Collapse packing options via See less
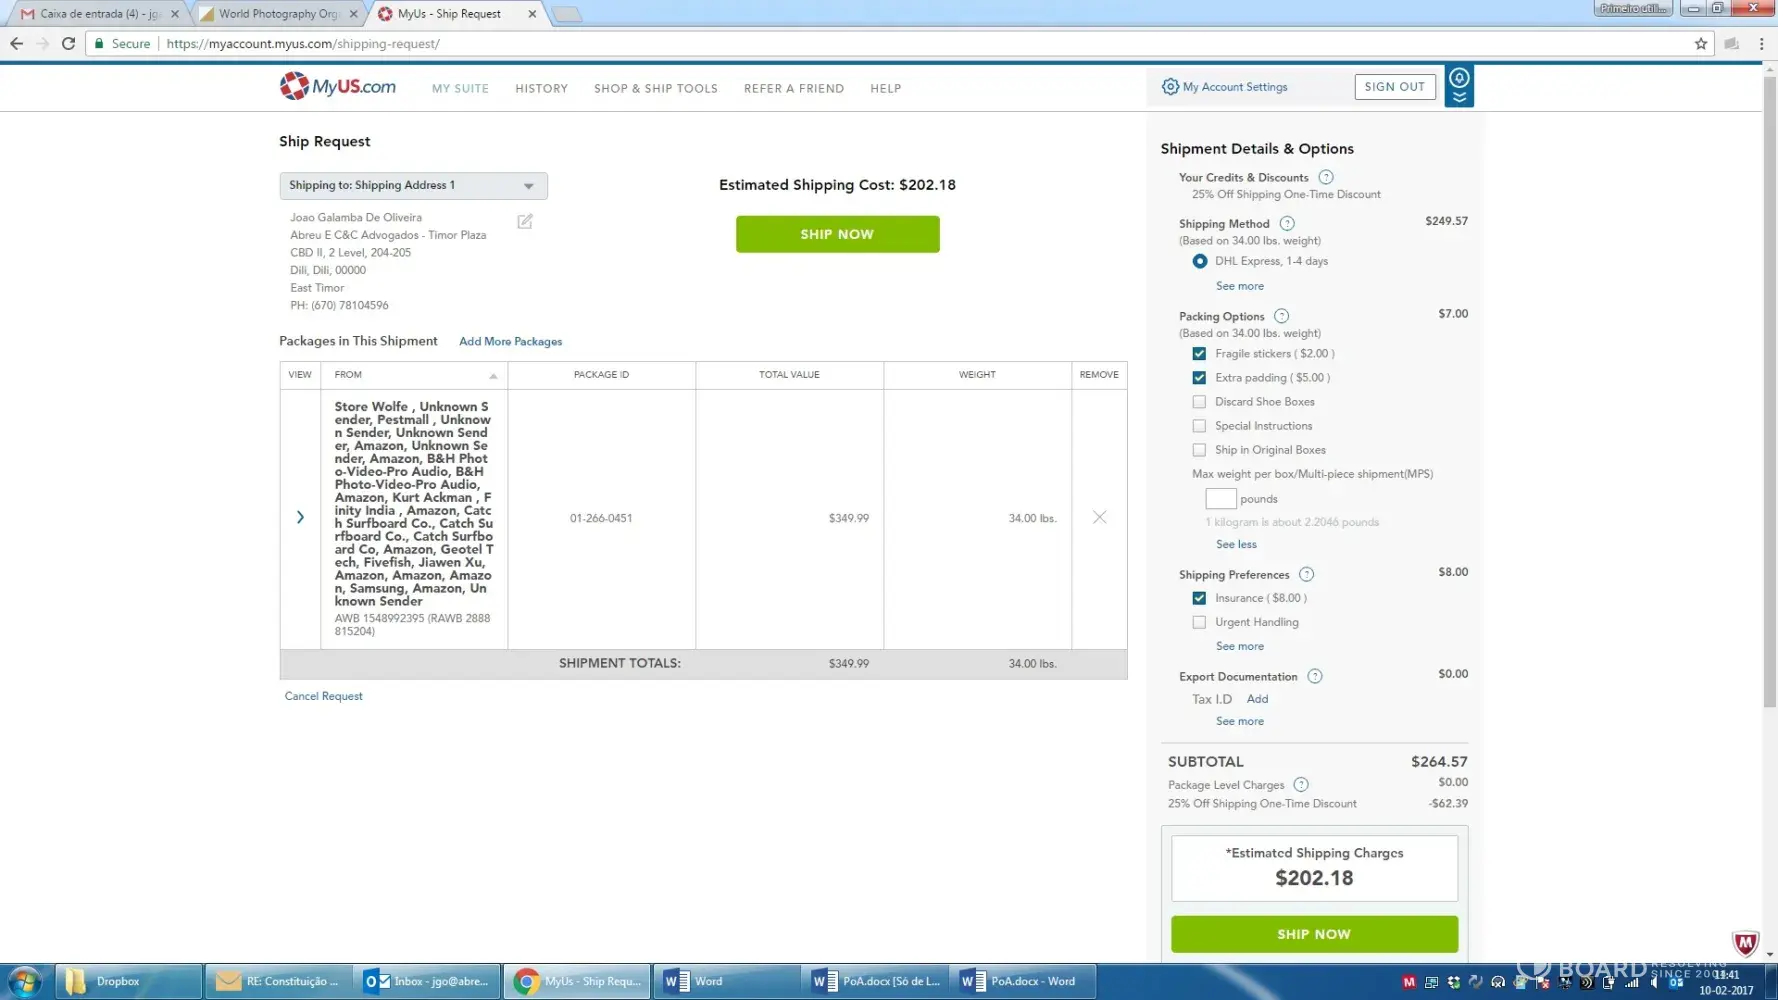1778x1000 pixels. (1236, 544)
